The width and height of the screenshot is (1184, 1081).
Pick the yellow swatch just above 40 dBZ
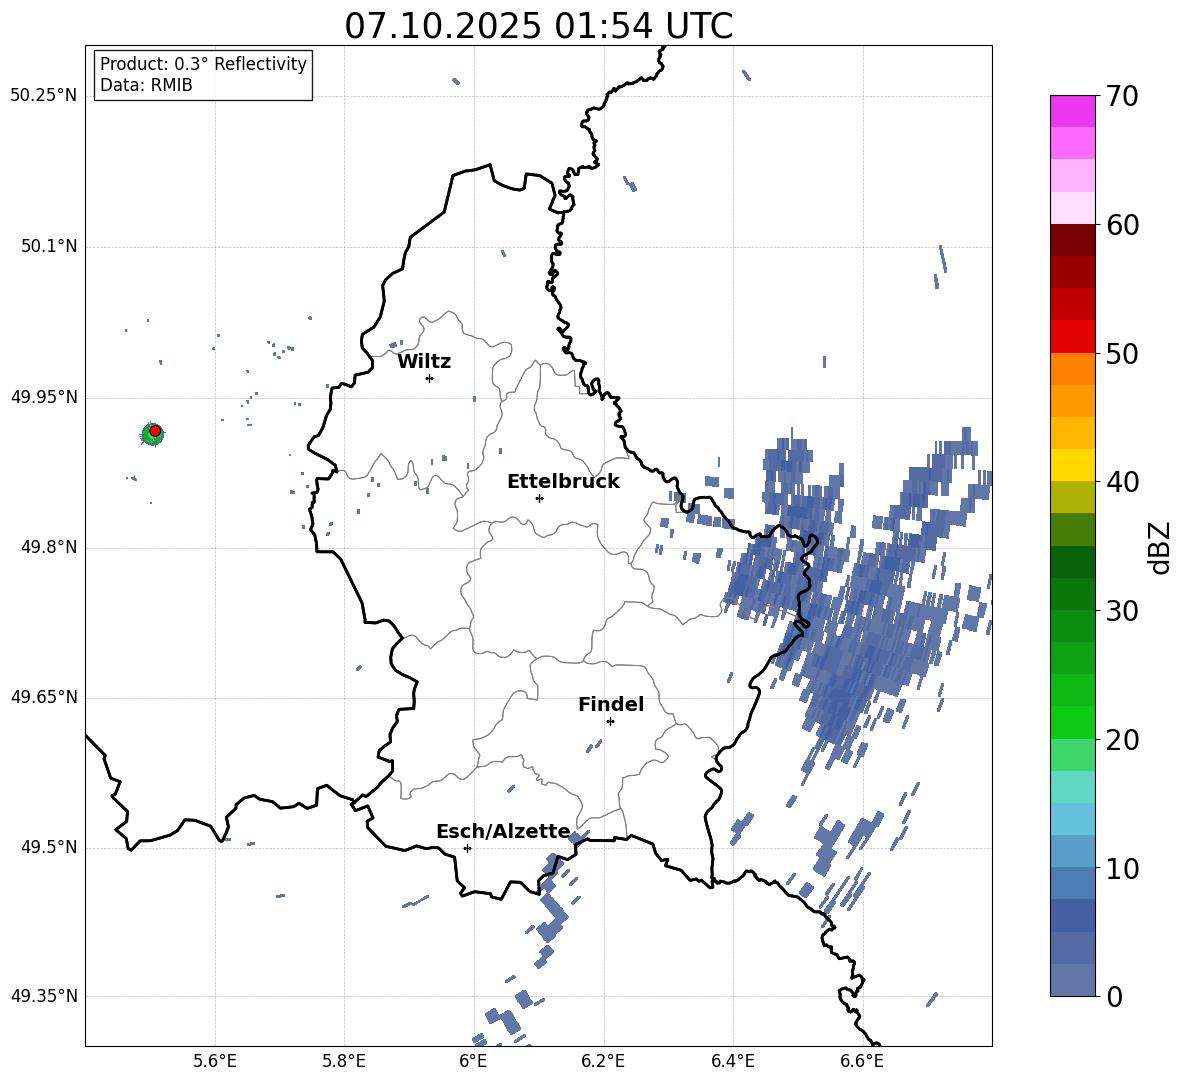tap(1072, 465)
